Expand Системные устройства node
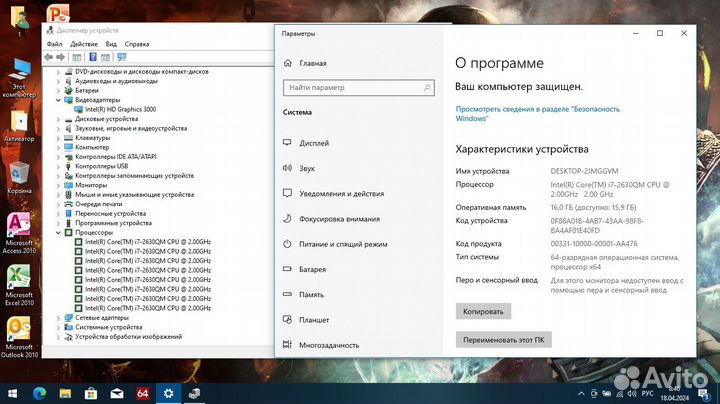 pyautogui.click(x=58, y=327)
